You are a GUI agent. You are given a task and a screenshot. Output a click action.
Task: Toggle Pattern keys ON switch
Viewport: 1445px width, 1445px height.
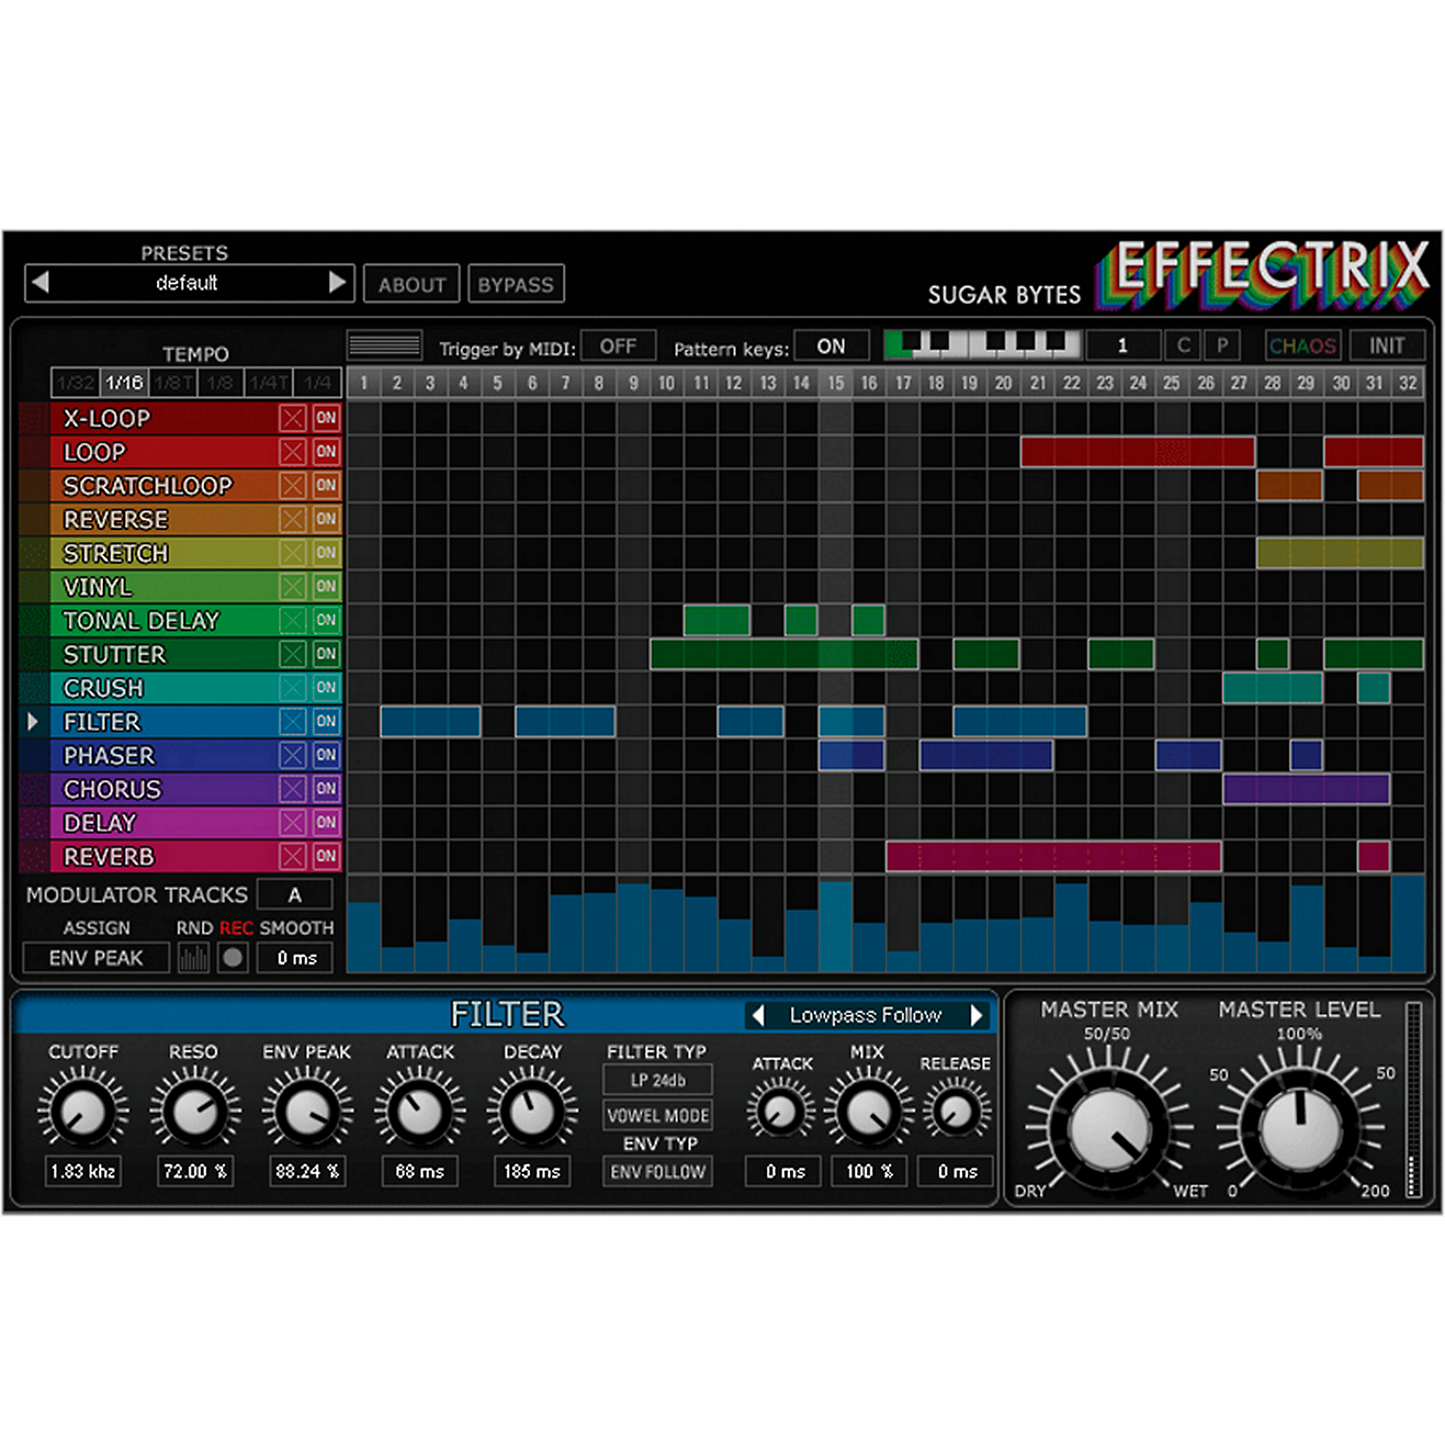pyautogui.click(x=830, y=346)
